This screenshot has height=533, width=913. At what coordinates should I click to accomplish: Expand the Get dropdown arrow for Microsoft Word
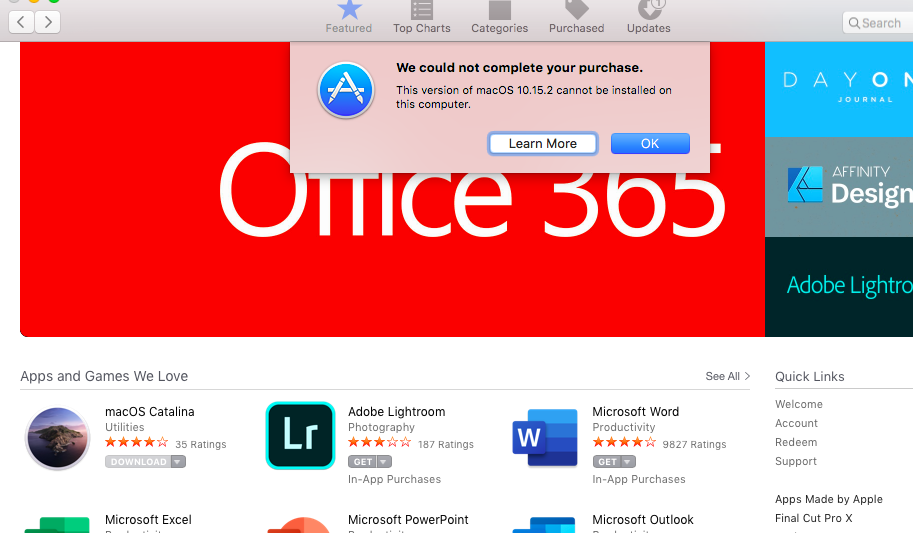pyautogui.click(x=628, y=462)
